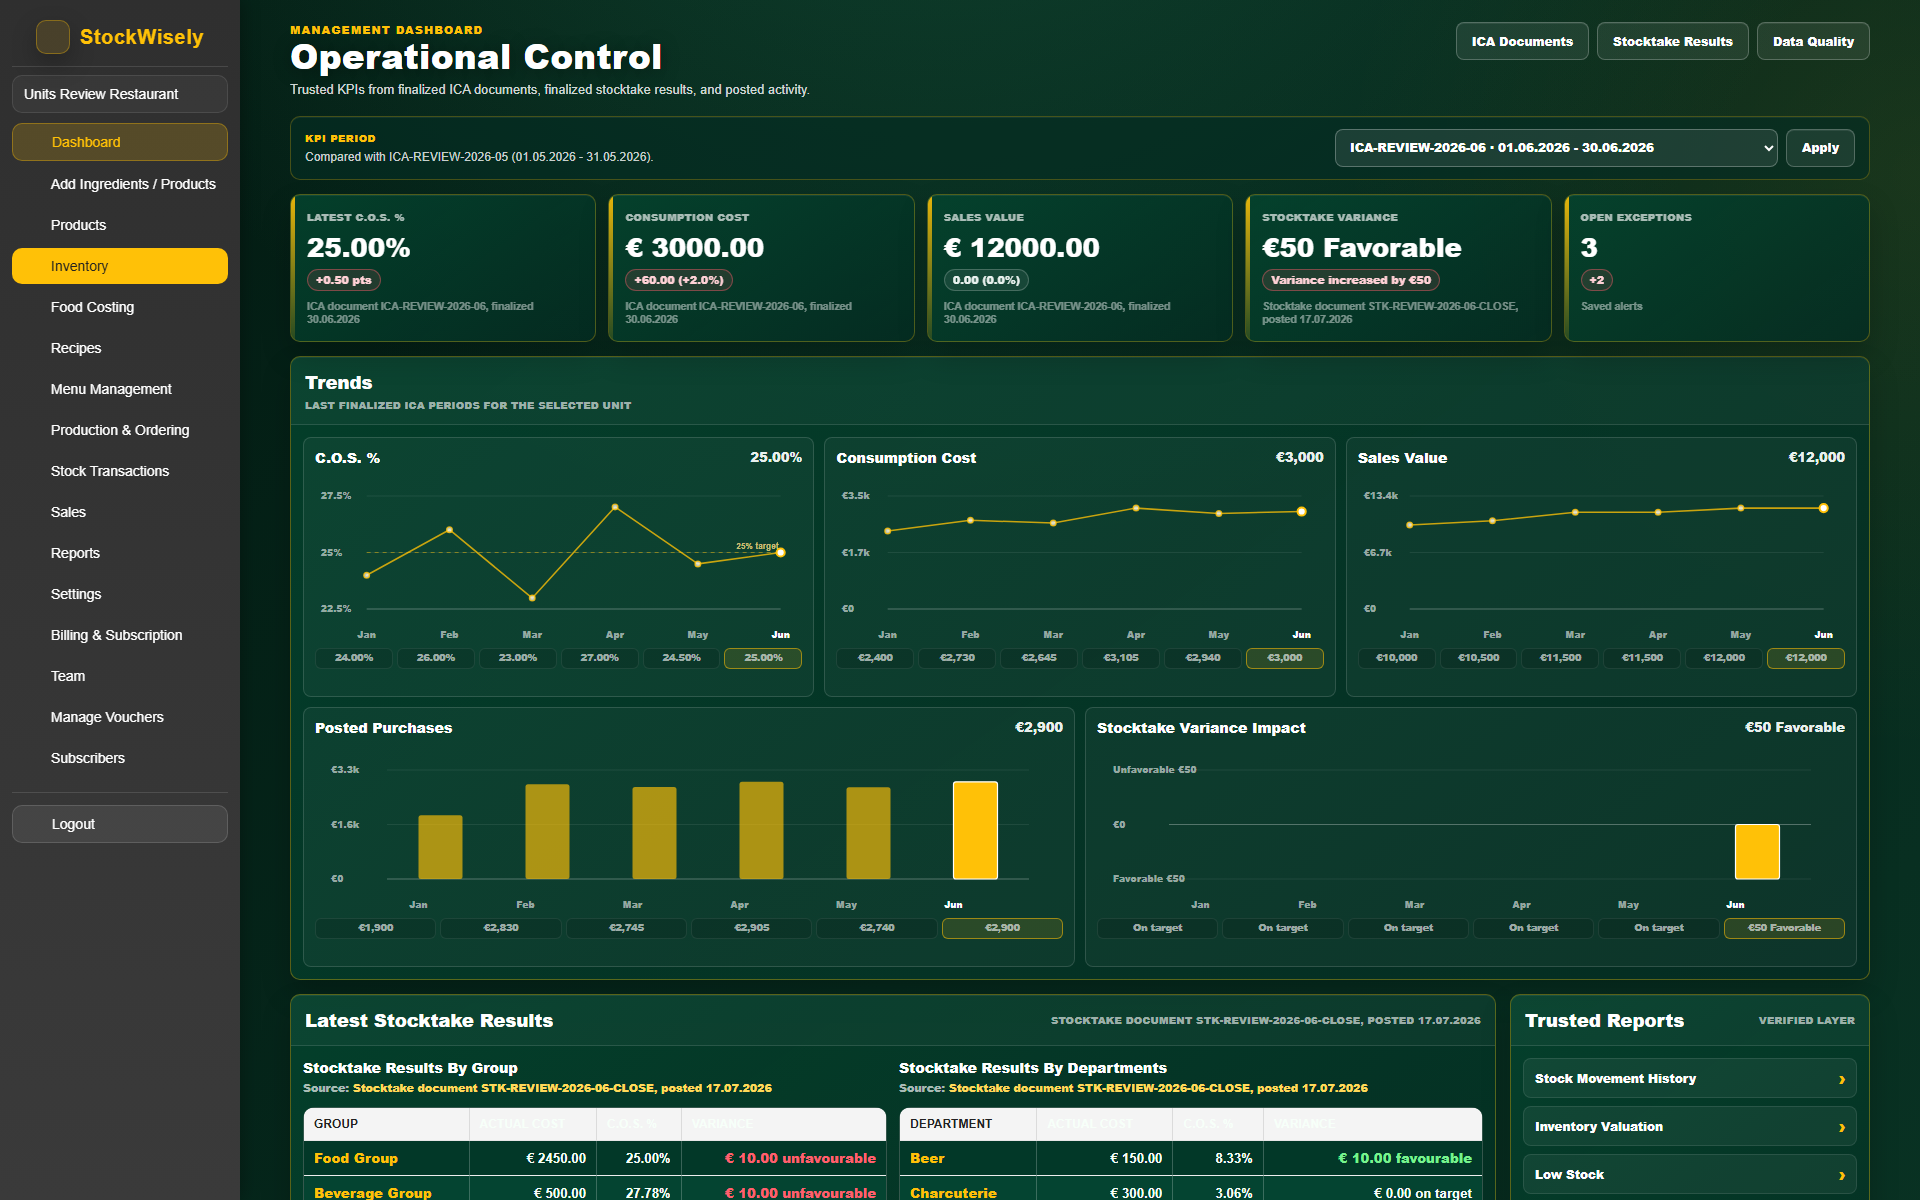Click Beverage Group row name
This screenshot has width=1920, height=1200.
pos(373,1193)
